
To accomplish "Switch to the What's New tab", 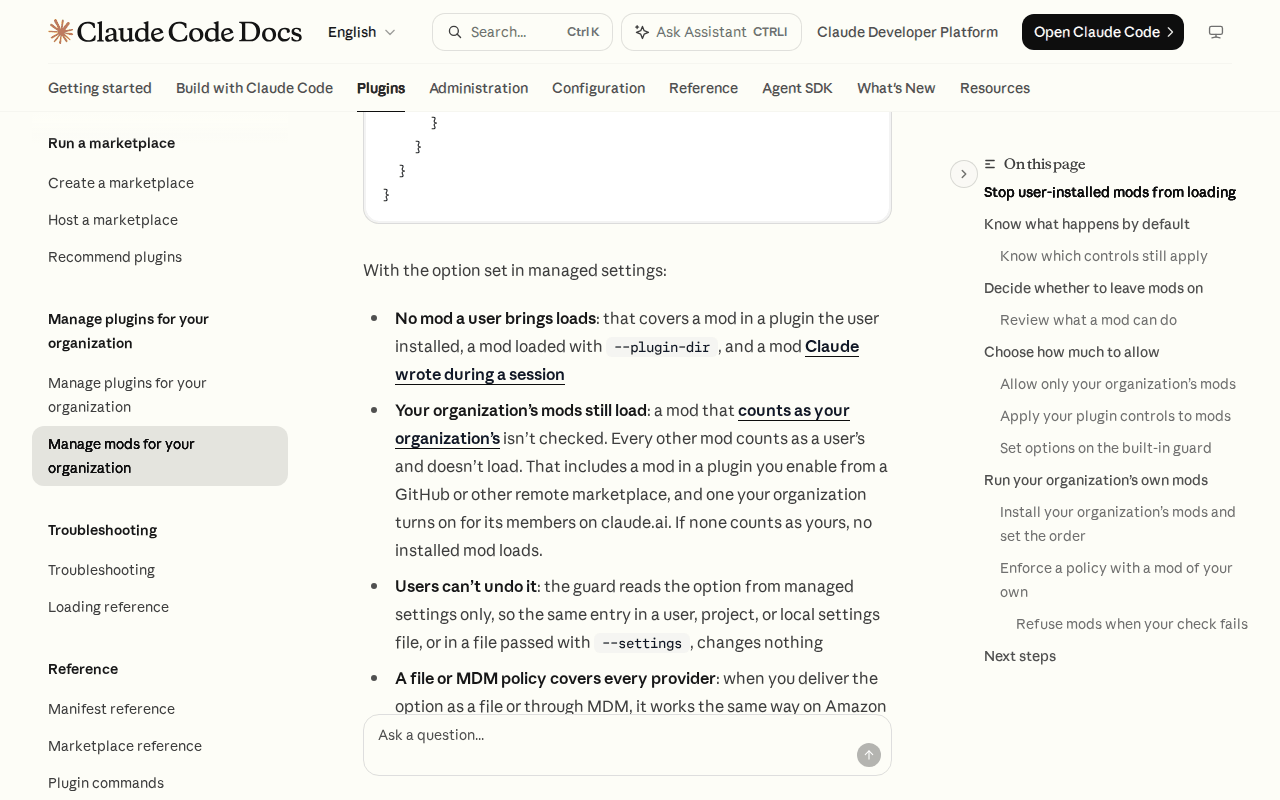I will pos(896,88).
